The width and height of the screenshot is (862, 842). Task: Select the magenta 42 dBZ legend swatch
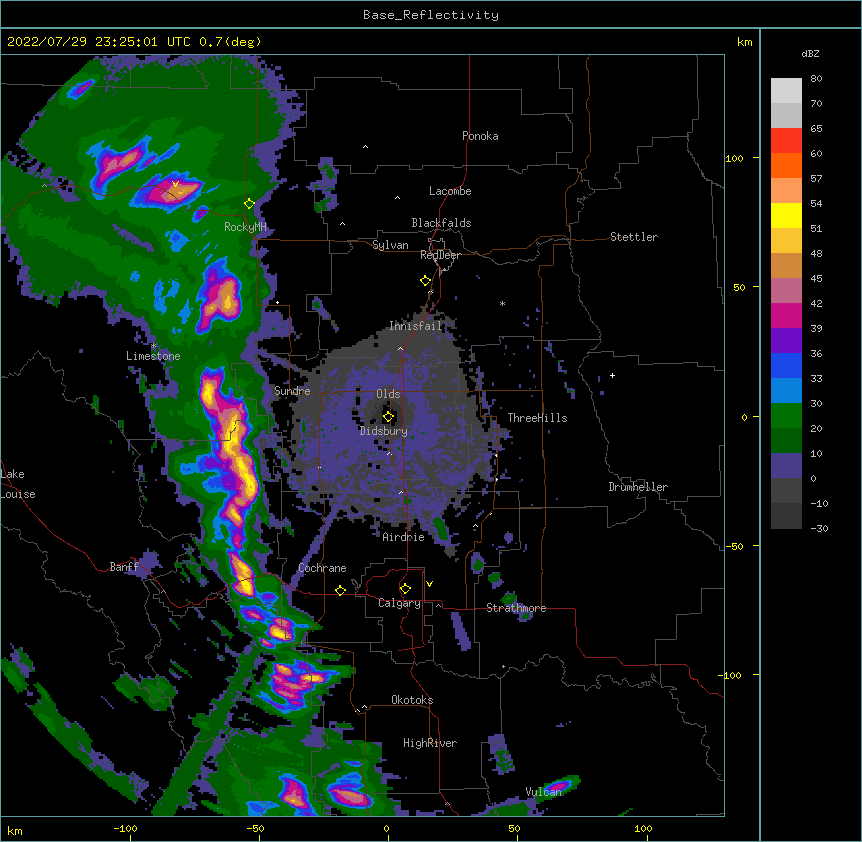click(x=786, y=315)
